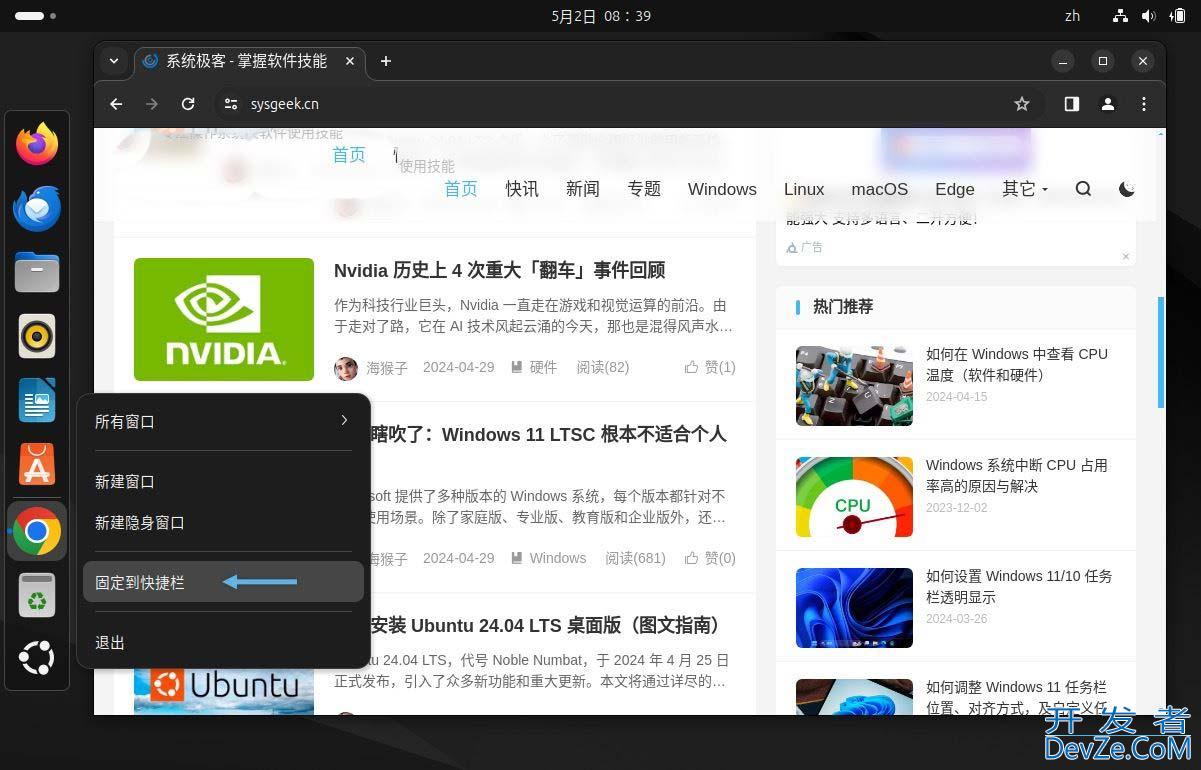Open 海猴子 author of Nvidia article
The width and height of the screenshot is (1201, 770).
(x=386, y=367)
